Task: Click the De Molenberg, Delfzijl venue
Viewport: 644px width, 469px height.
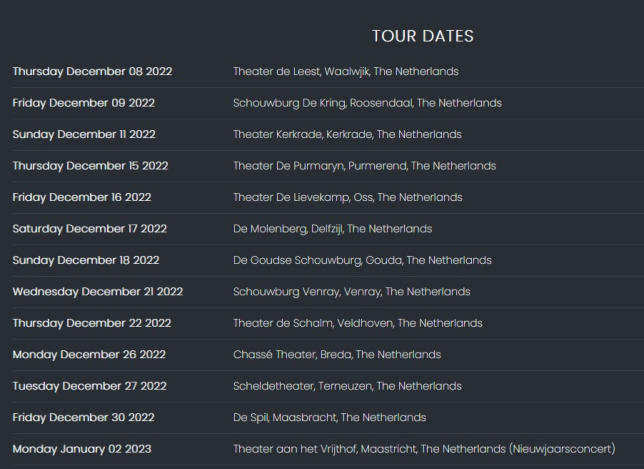Action: coord(332,229)
